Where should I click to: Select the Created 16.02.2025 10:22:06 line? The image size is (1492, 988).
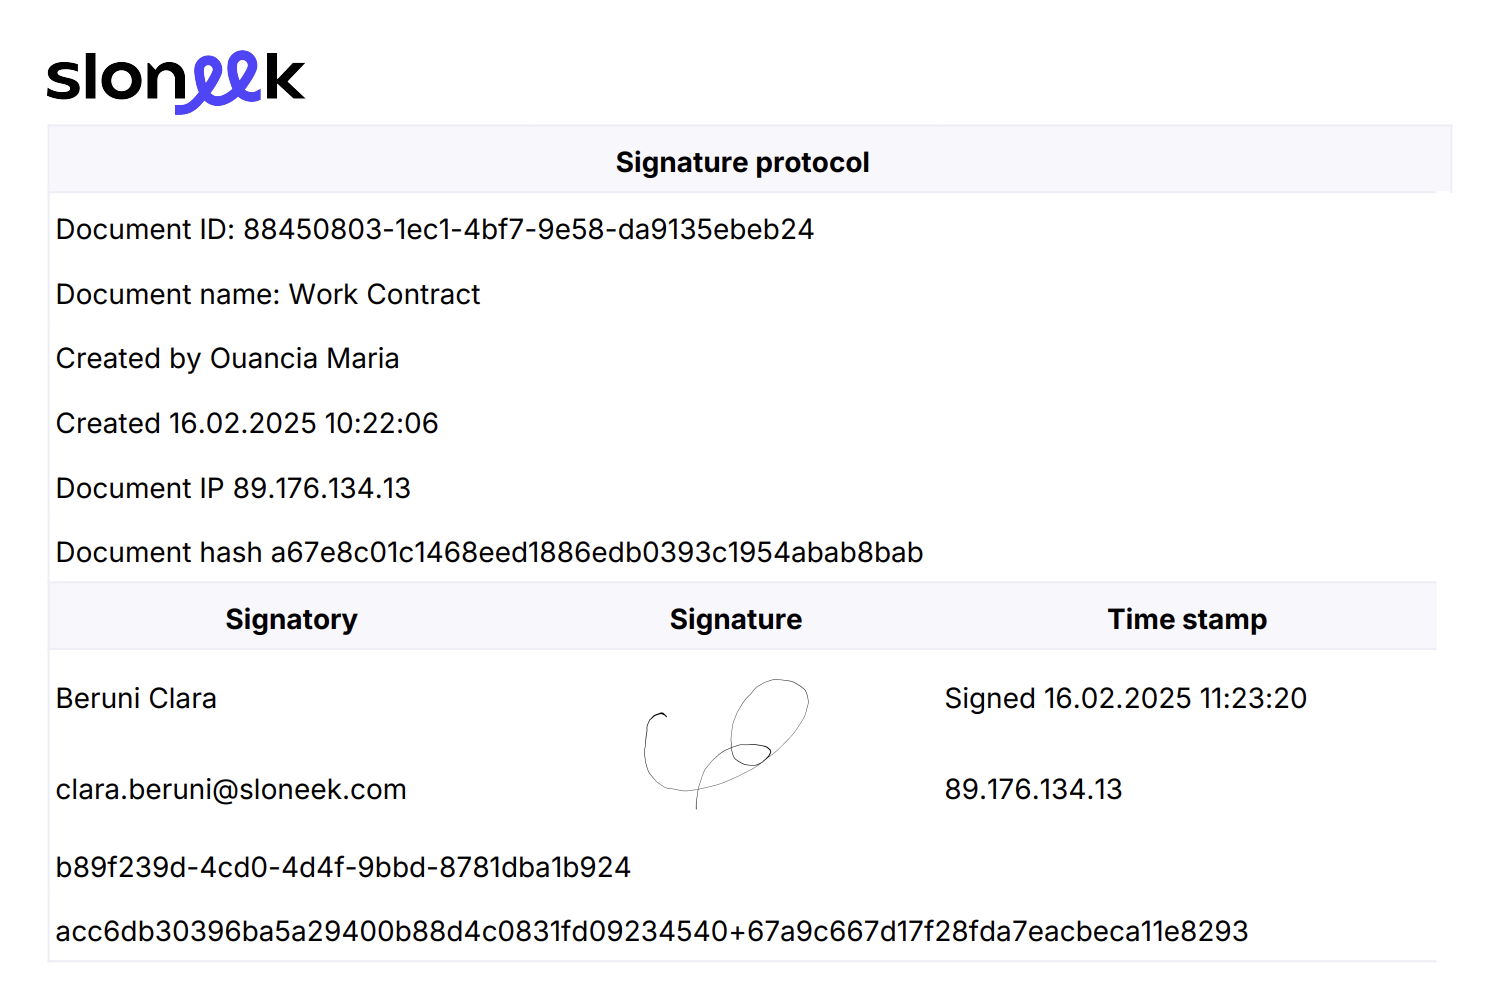pos(247,423)
